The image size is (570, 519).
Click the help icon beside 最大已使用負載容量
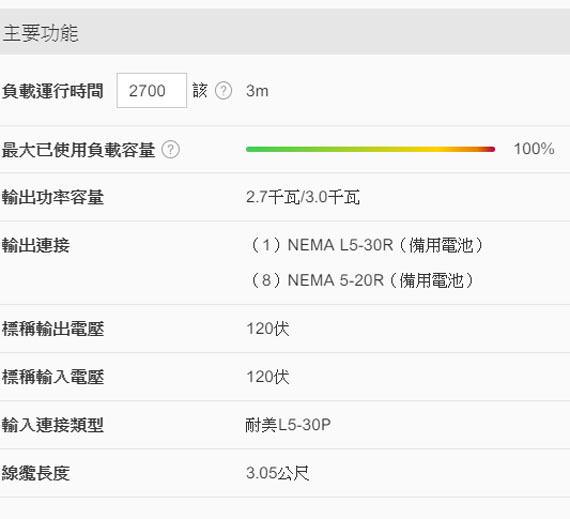pyautogui.click(x=170, y=149)
